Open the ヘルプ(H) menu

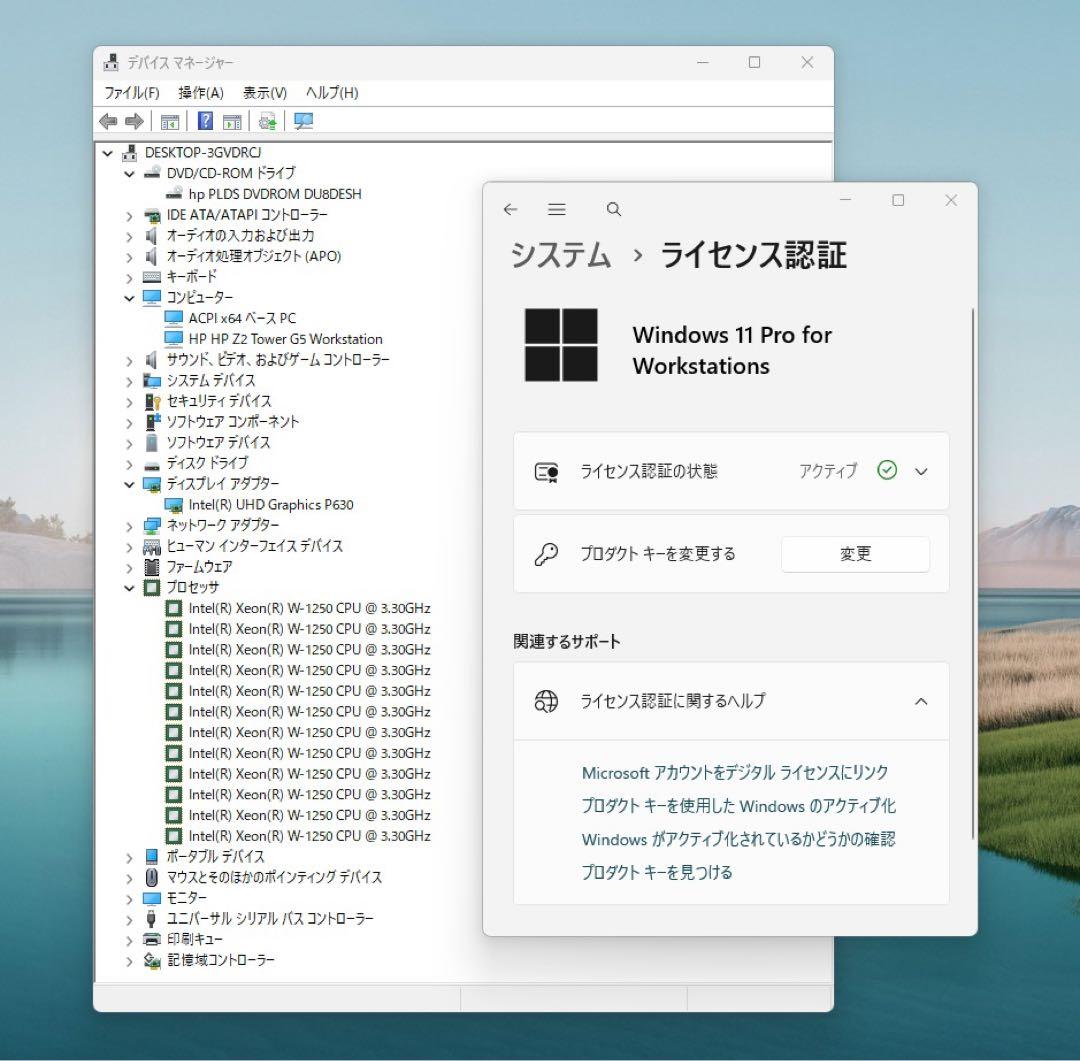[332, 92]
